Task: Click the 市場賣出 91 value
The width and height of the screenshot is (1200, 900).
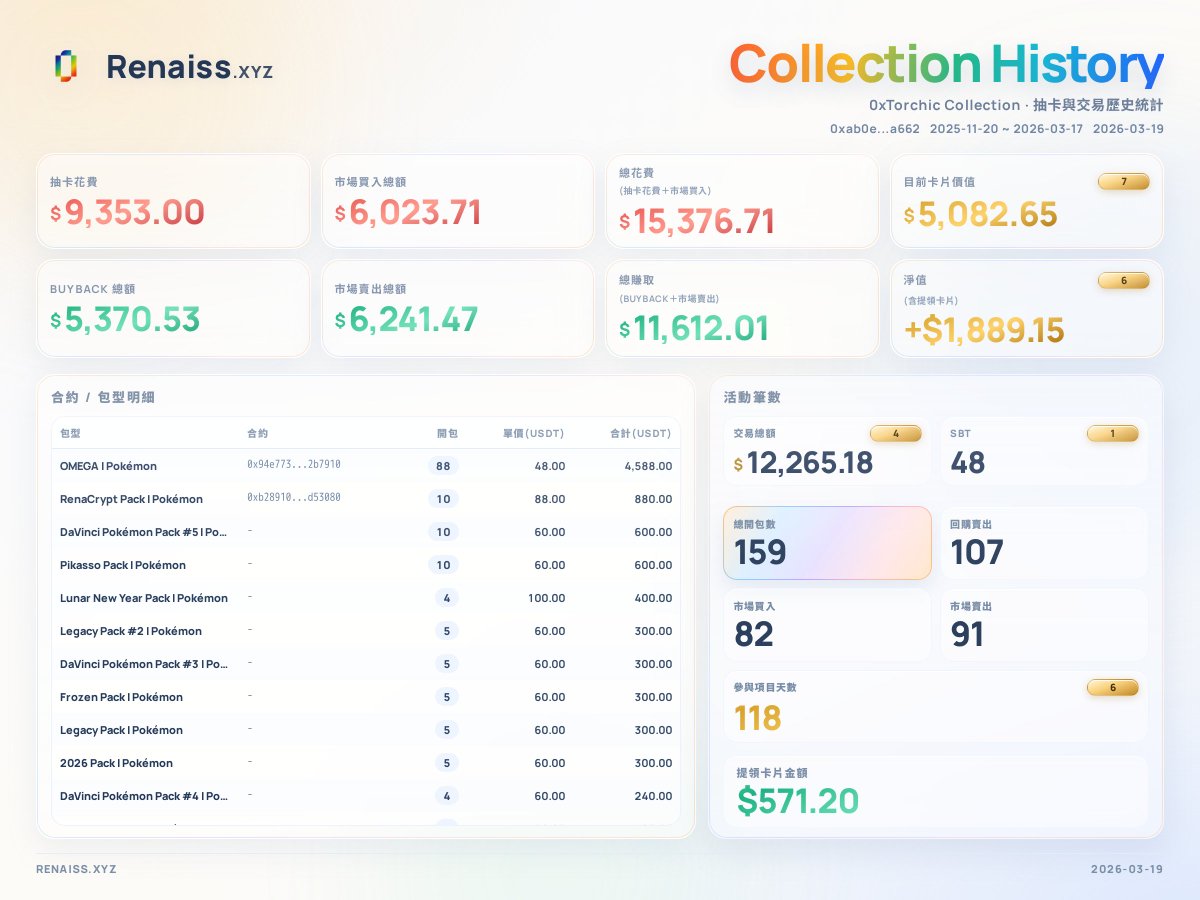Action: pos(967,634)
